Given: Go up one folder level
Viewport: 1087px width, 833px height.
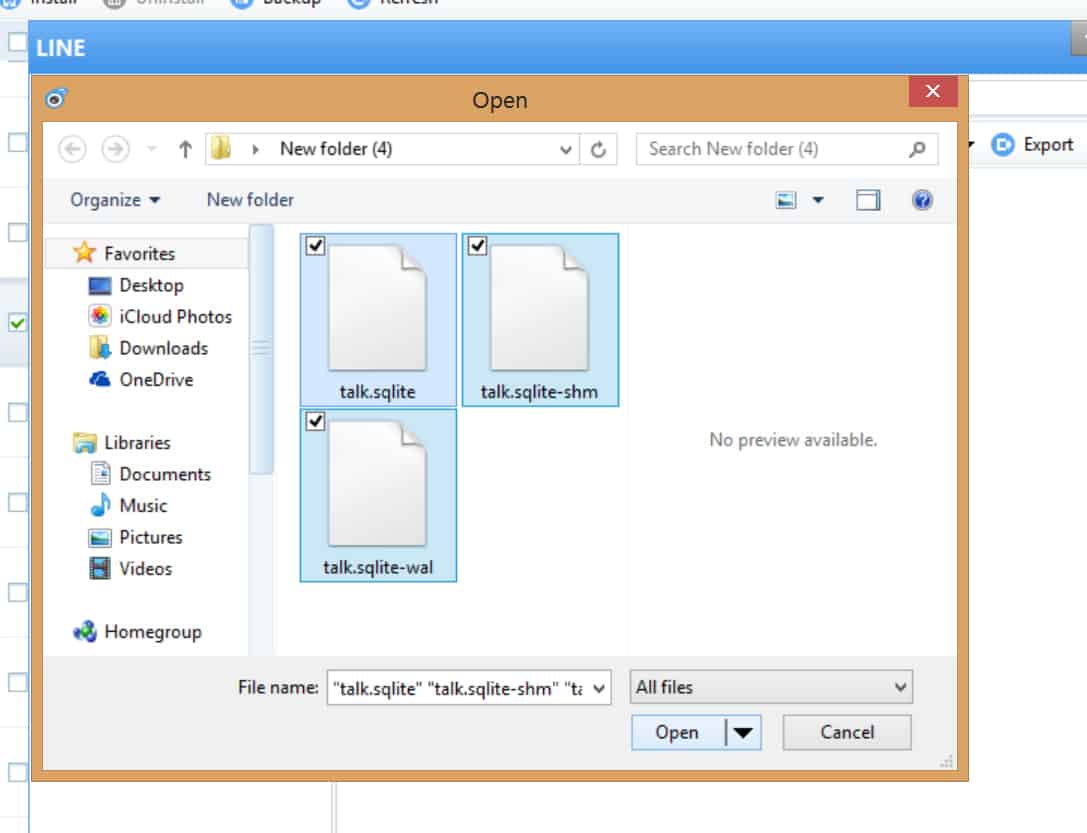Looking at the screenshot, I should pos(185,149).
